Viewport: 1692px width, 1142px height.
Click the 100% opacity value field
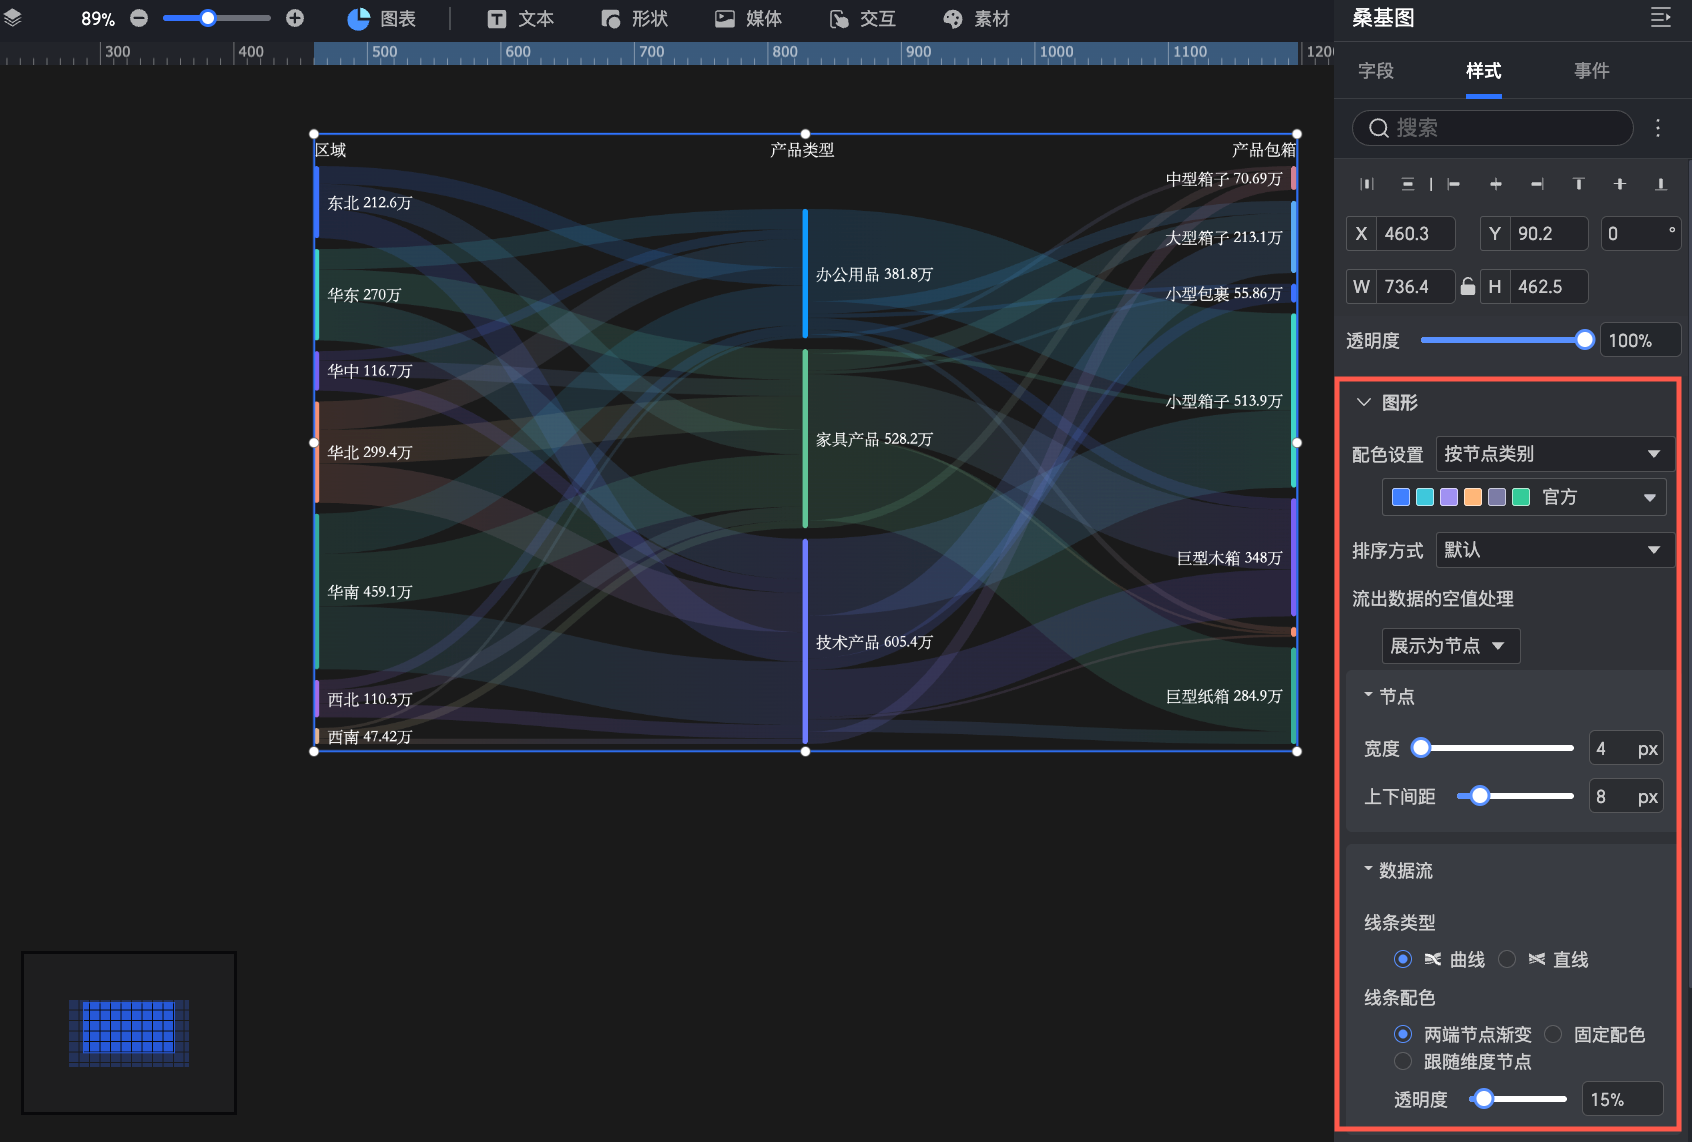tap(1640, 341)
